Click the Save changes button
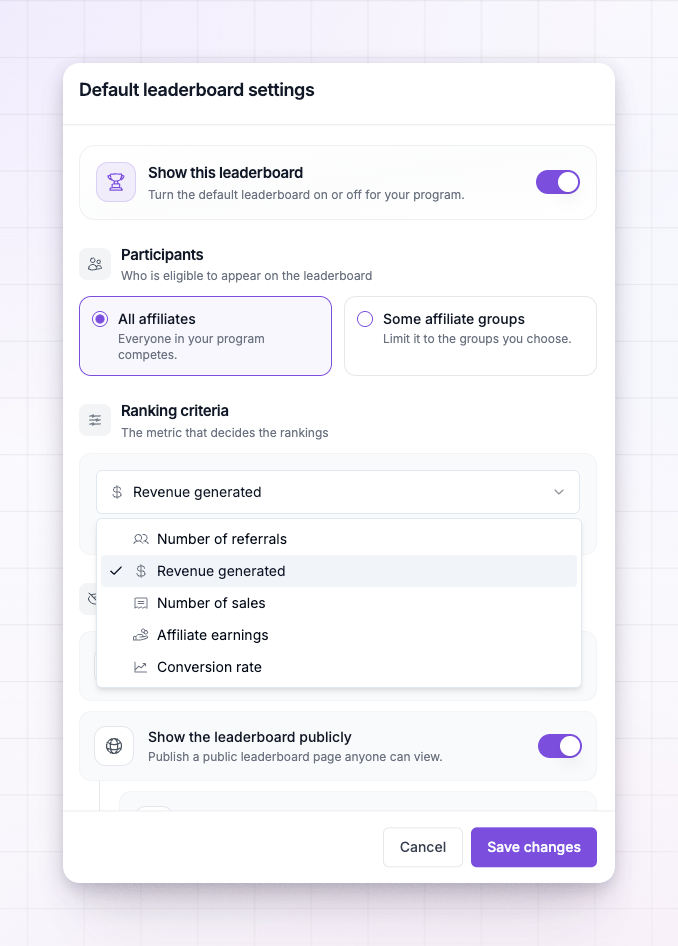678x946 pixels. [x=534, y=847]
